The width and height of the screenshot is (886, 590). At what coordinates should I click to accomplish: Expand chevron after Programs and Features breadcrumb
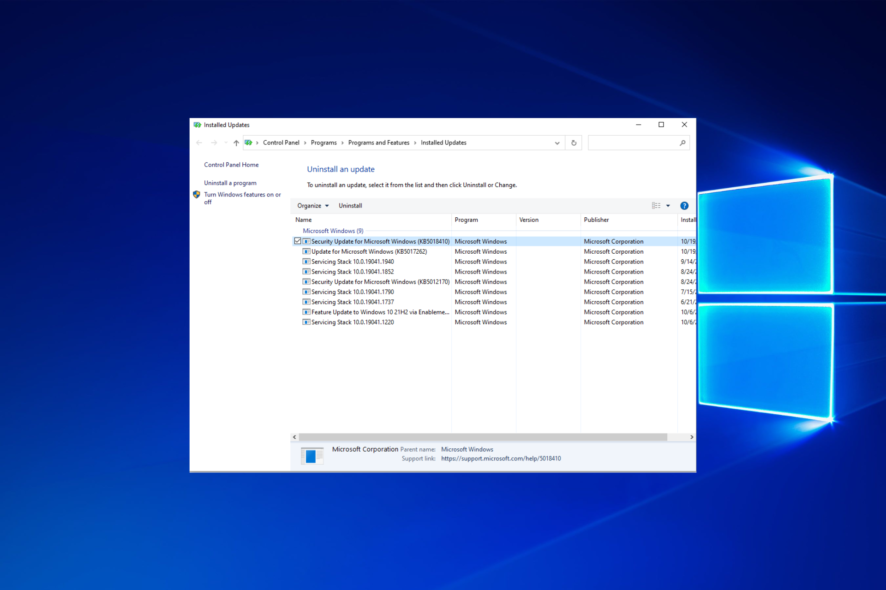coord(415,143)
